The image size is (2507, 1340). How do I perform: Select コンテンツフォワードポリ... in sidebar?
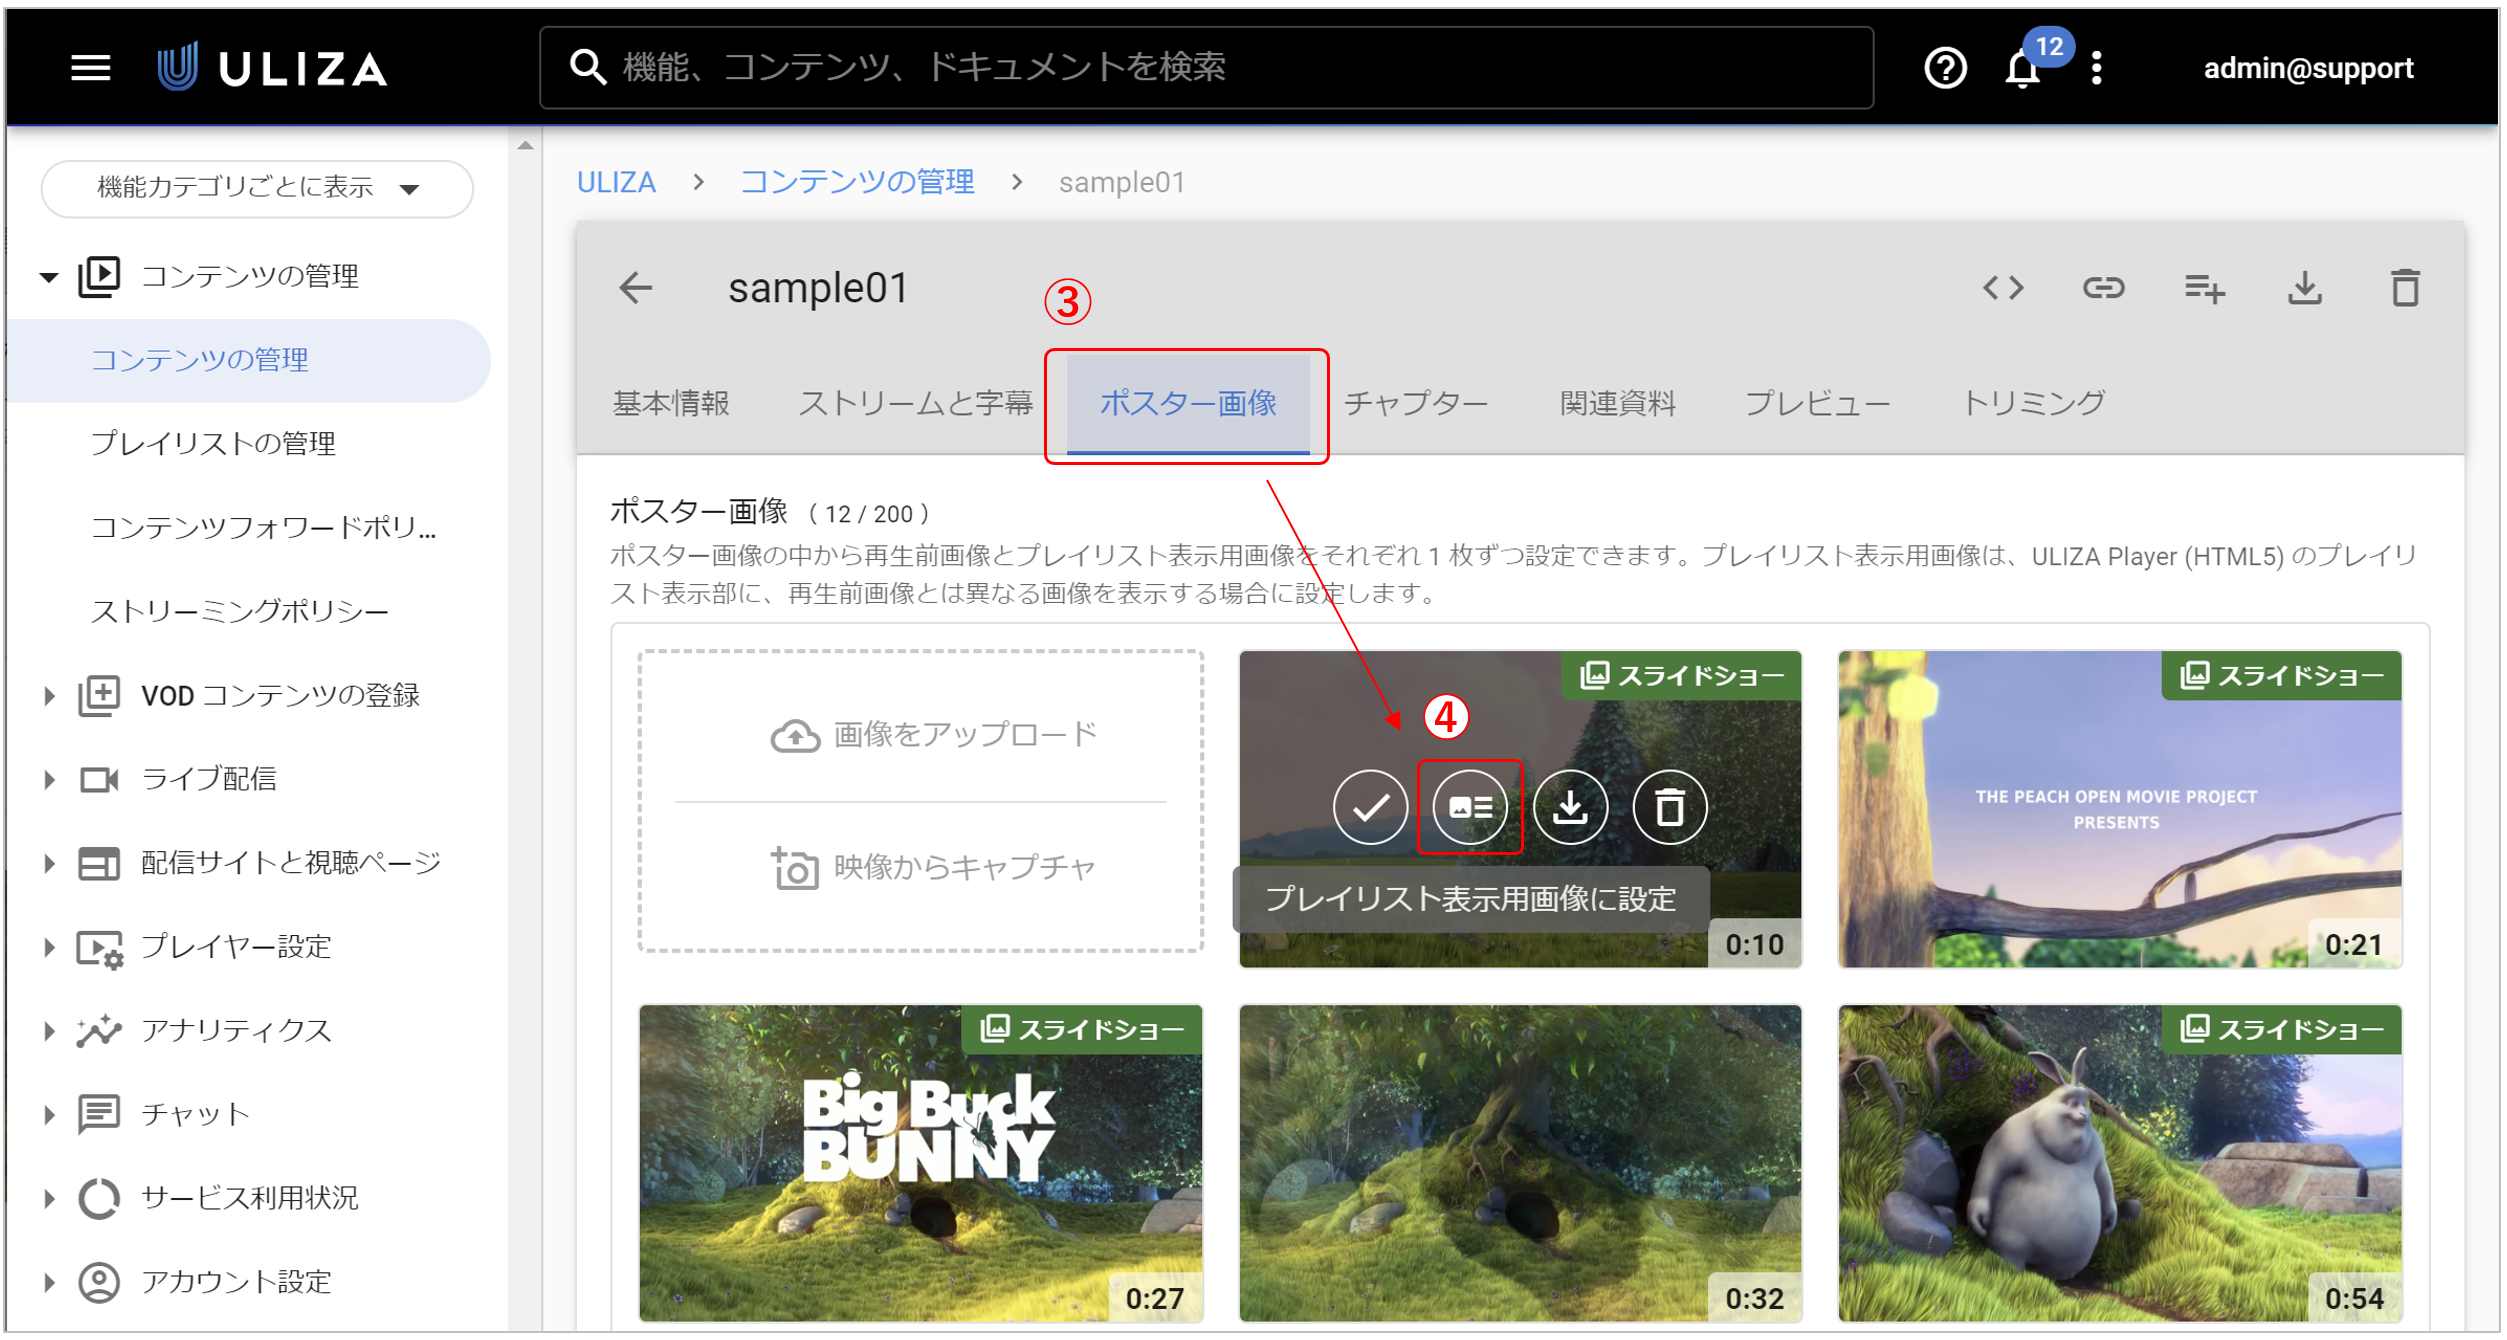point(263,528)
